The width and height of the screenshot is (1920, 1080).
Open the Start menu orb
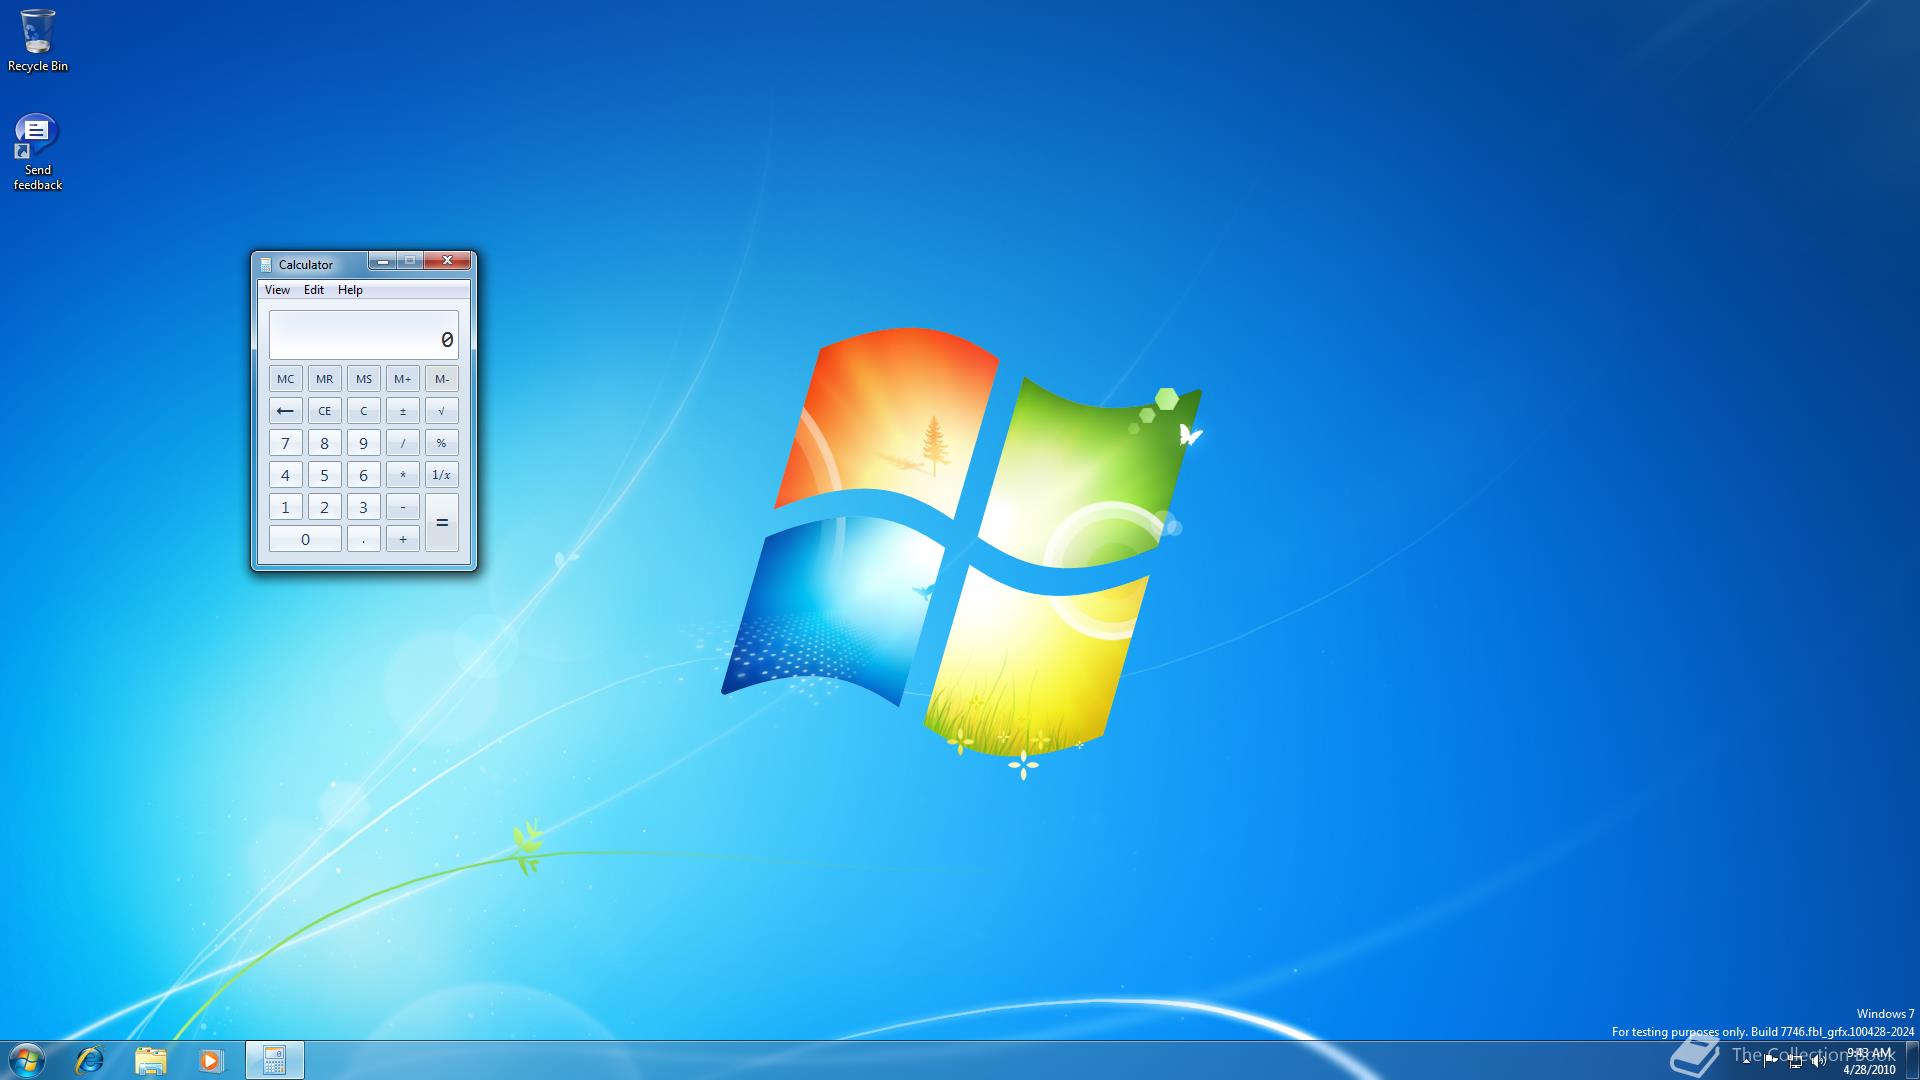[27, 1060]
